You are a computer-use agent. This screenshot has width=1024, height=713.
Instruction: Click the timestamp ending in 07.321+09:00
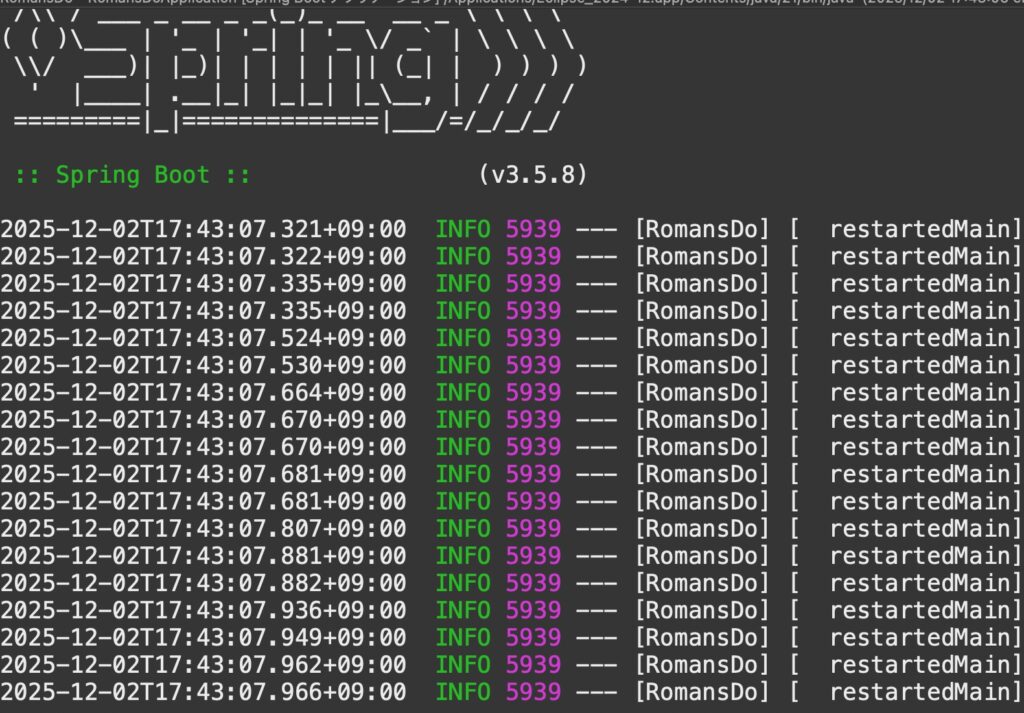(x=203, y=229)
